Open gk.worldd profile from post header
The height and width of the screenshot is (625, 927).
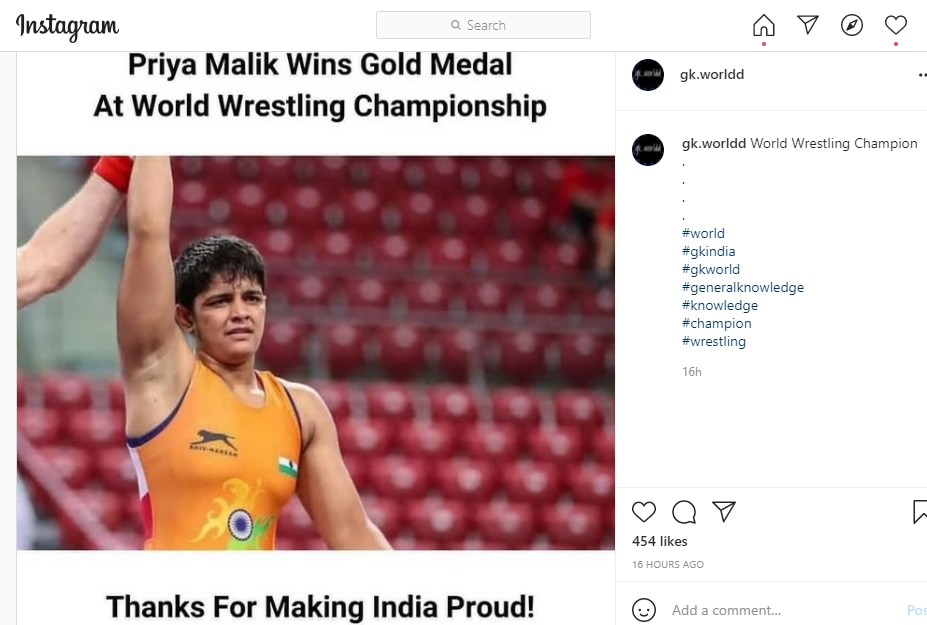(712, 75)
